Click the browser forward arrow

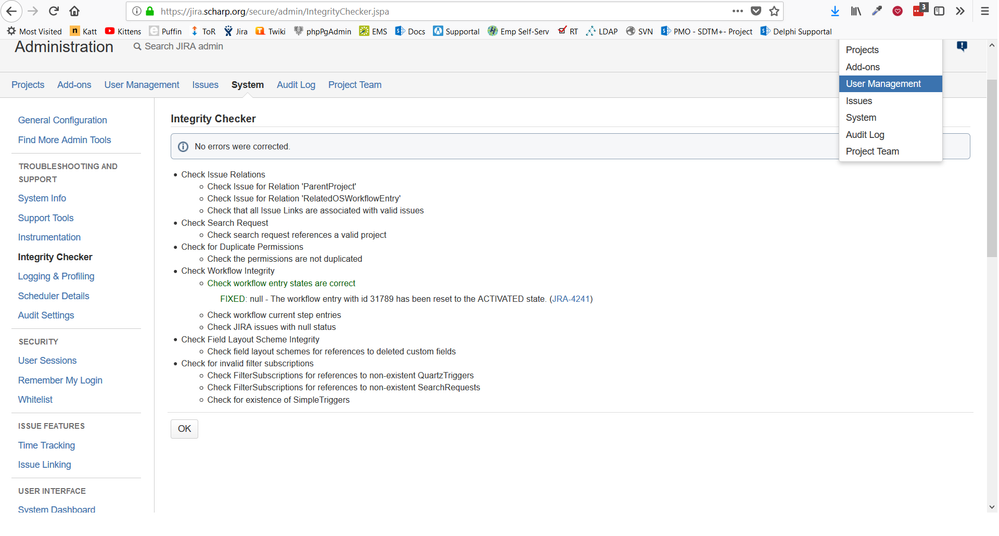(33, 11)
